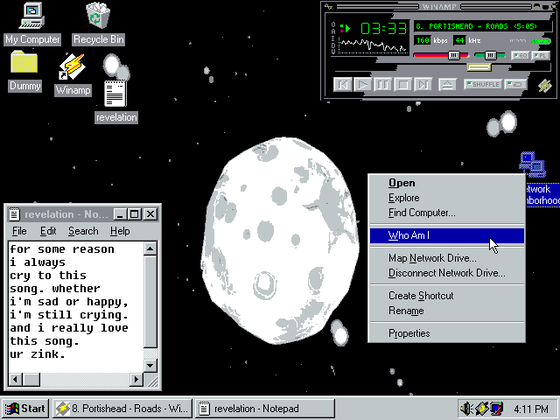560x420 pixels.
Task: Choose Map Network Drive... option
Action: [x=447, y=258]
